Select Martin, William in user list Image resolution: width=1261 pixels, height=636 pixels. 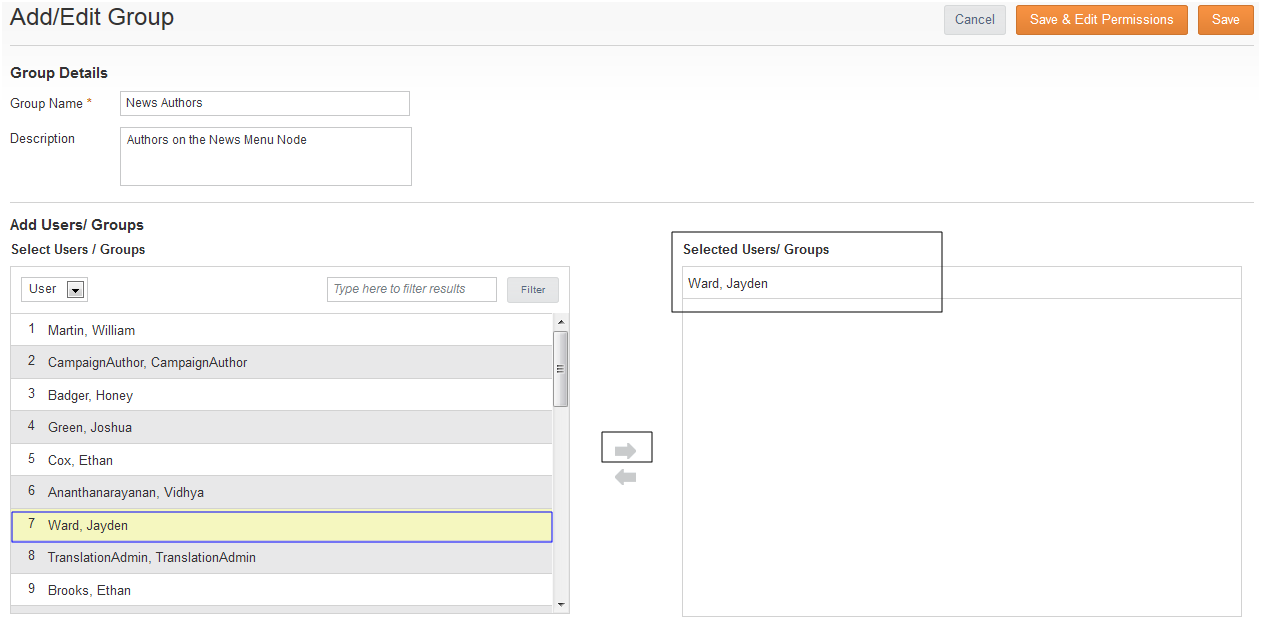[91, 330]
